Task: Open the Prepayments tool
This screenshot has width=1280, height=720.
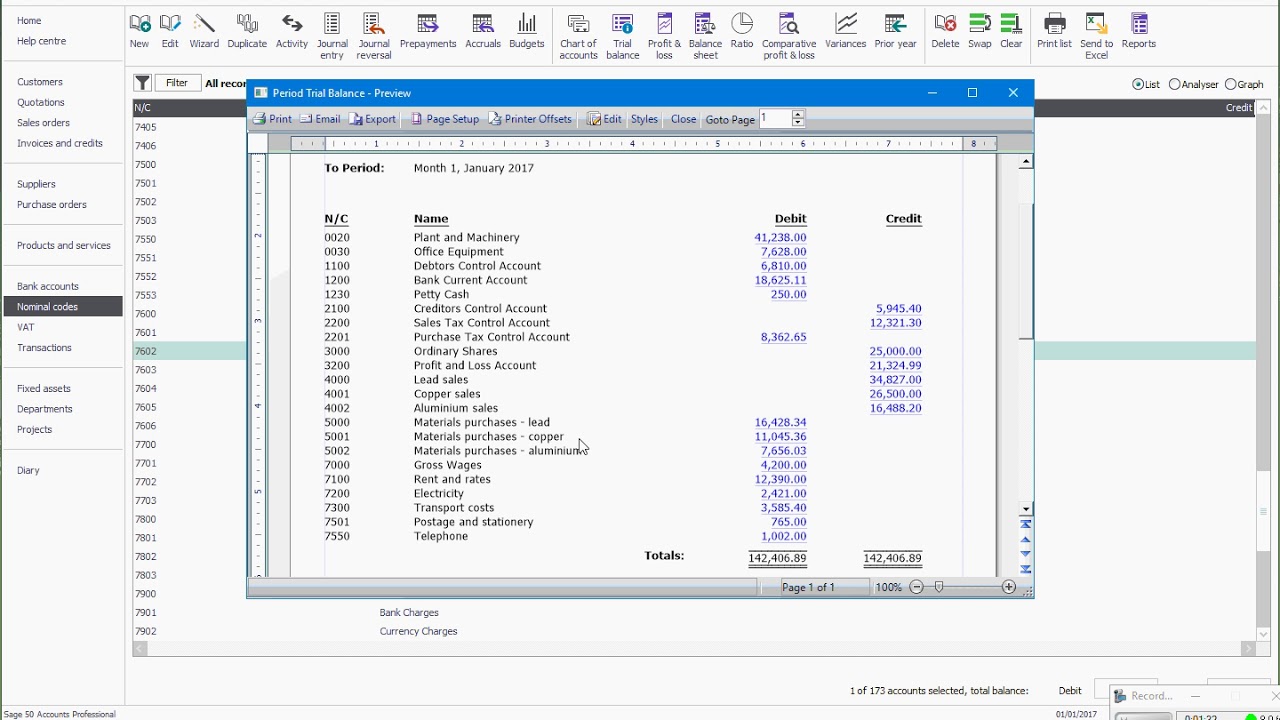Action: [428, 31]
